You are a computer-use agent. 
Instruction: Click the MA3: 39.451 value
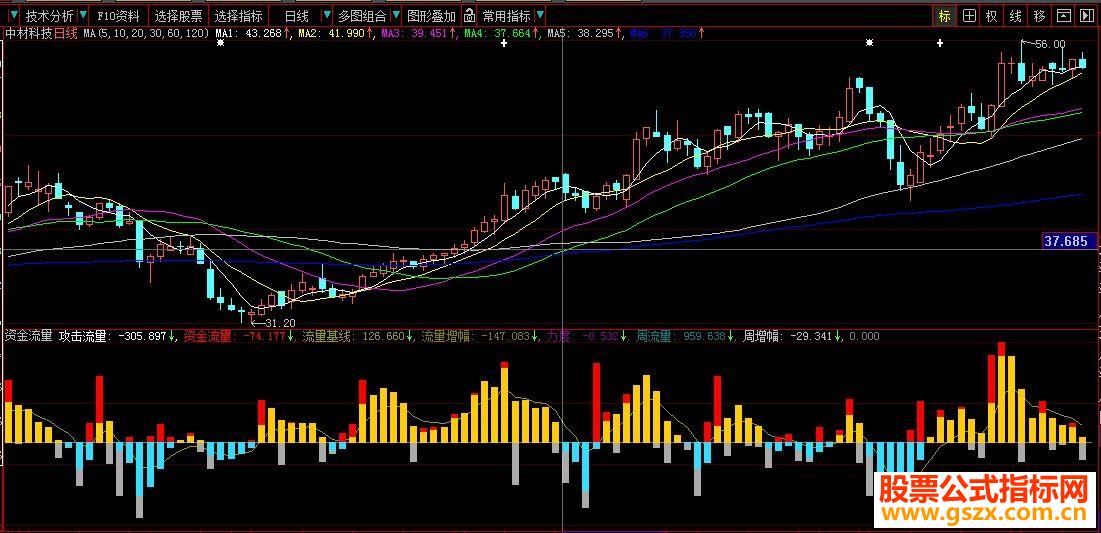[414, 32]
